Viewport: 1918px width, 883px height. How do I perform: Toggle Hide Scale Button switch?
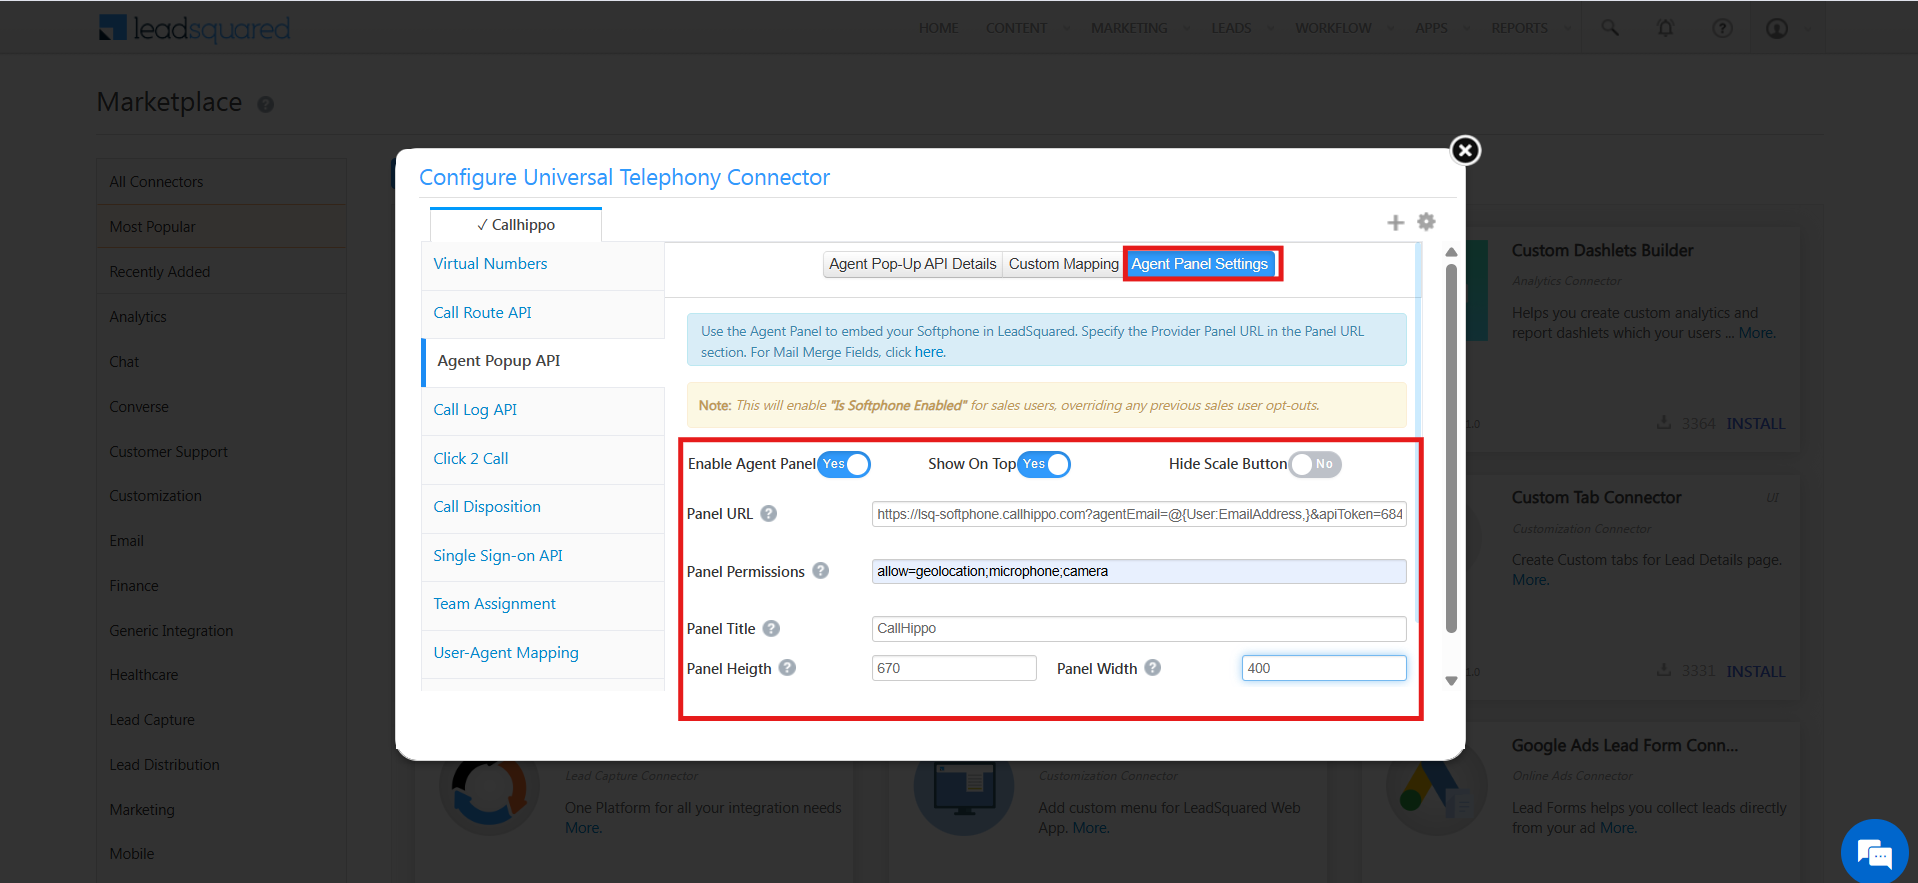point(1314,464)
